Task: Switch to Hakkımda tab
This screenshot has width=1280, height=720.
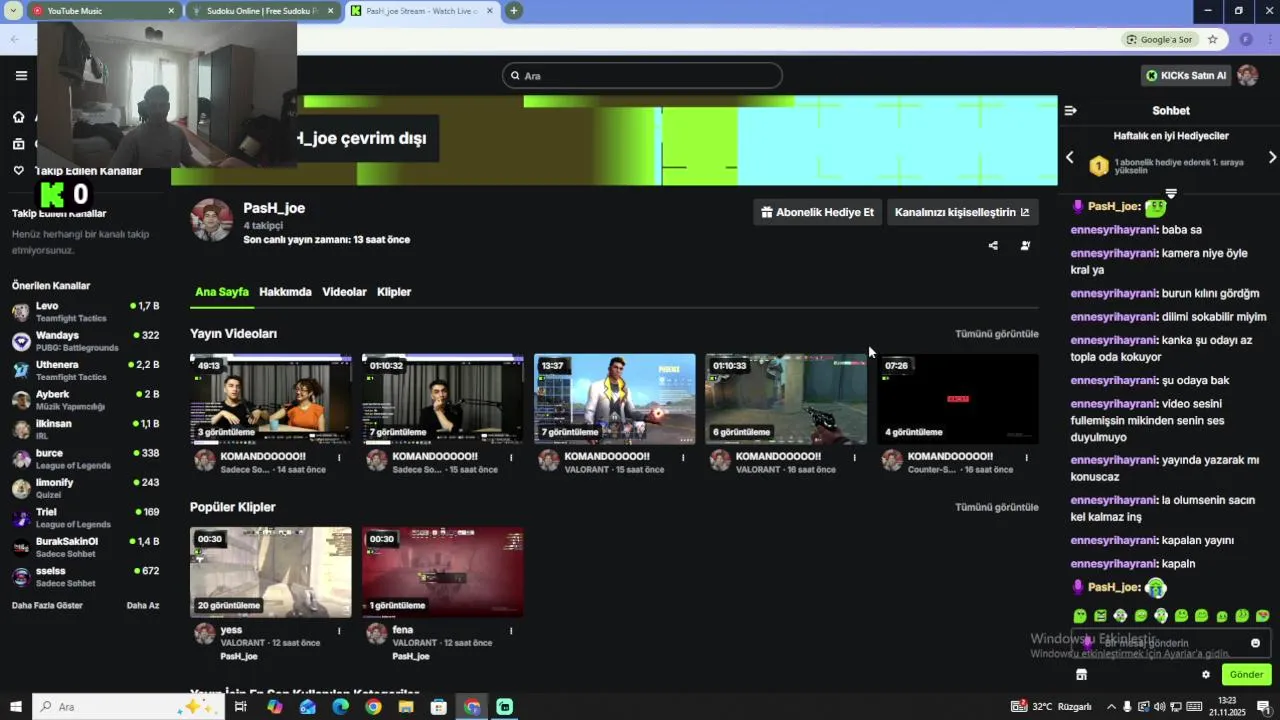Action: pyautogui.click(x=285, y=292)
